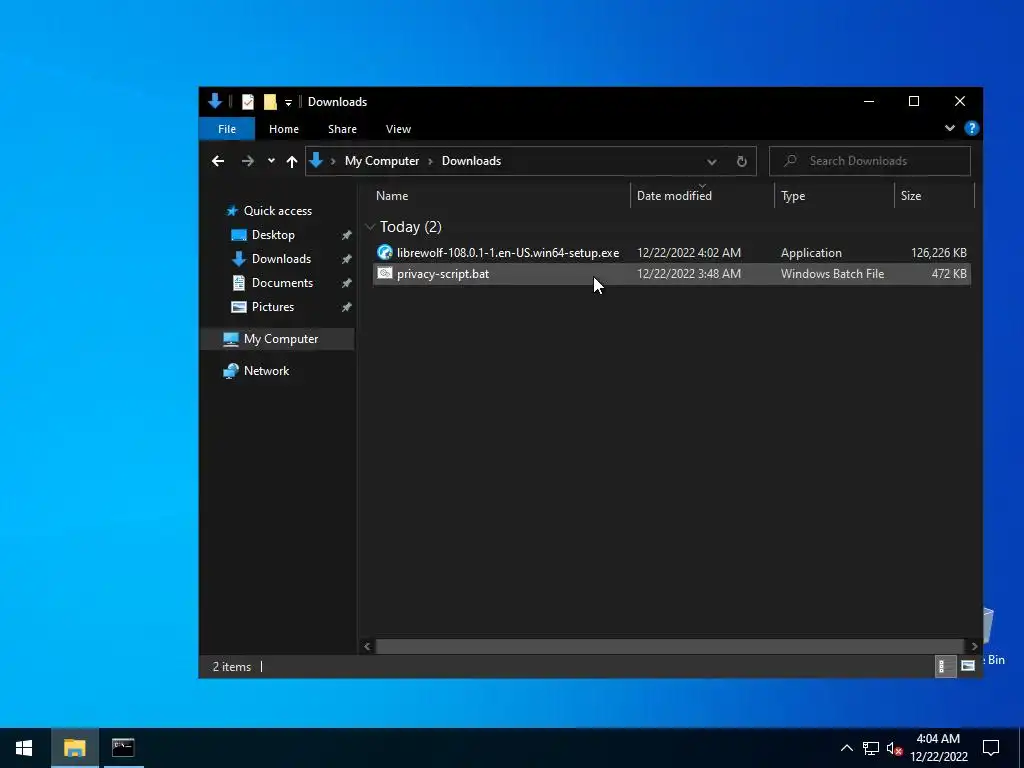The width and height of the screenshot is (1024, 768).
Task: Click the librewolf installer file icon
Action: coord(385,252)
